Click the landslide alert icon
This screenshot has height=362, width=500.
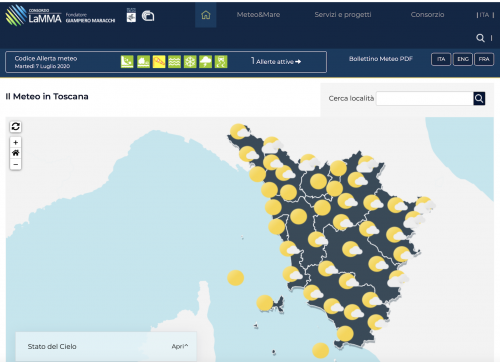[x=127, y=62]
